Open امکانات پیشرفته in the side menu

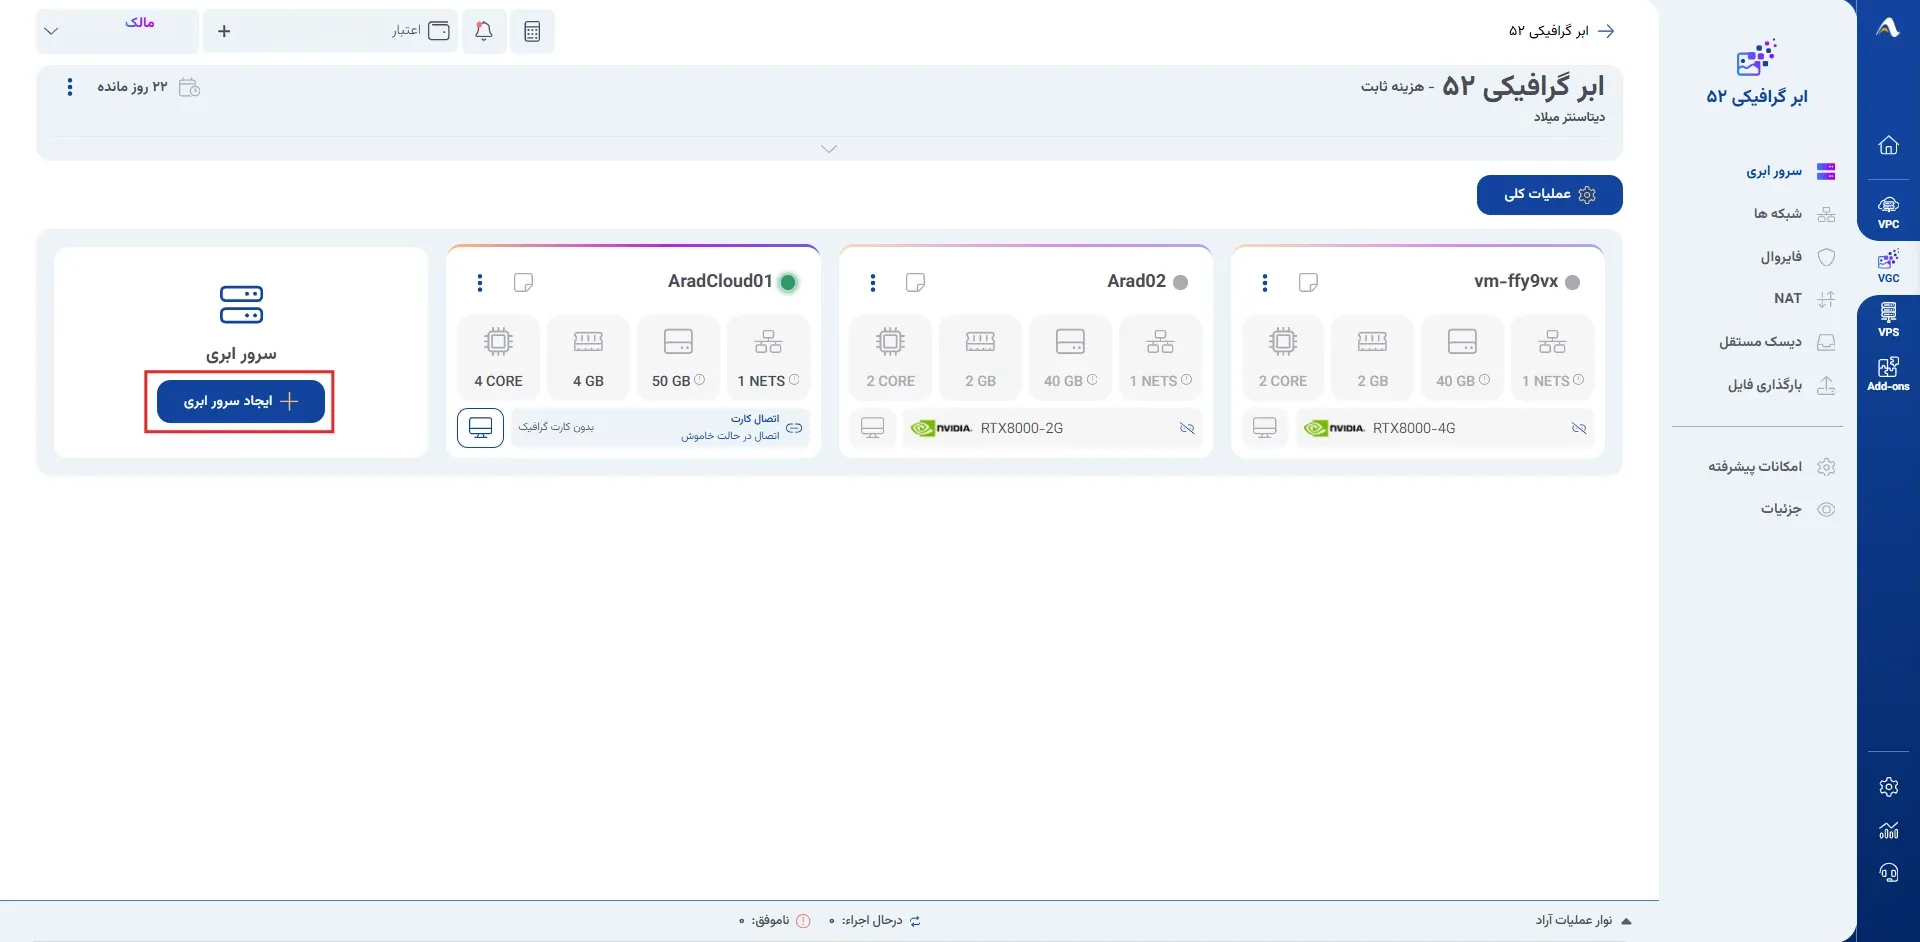(1771, 467)
